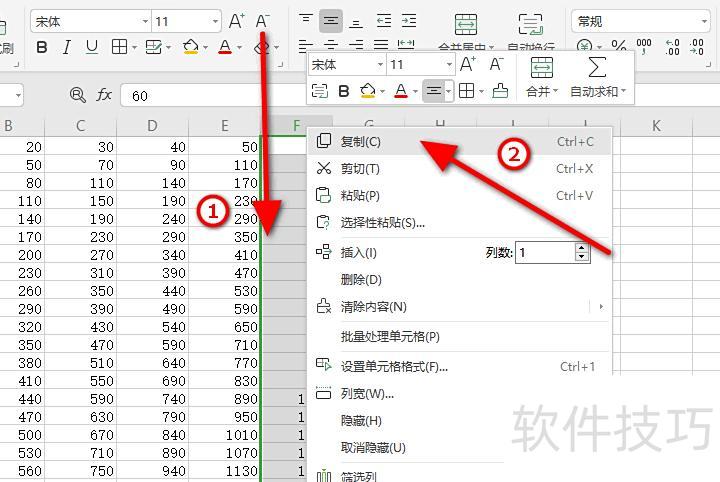The width and height of the screenshot is (720, 482).
Task: Open 设置单元格格式(F)... dialog entry
Action: coord(459,367)
